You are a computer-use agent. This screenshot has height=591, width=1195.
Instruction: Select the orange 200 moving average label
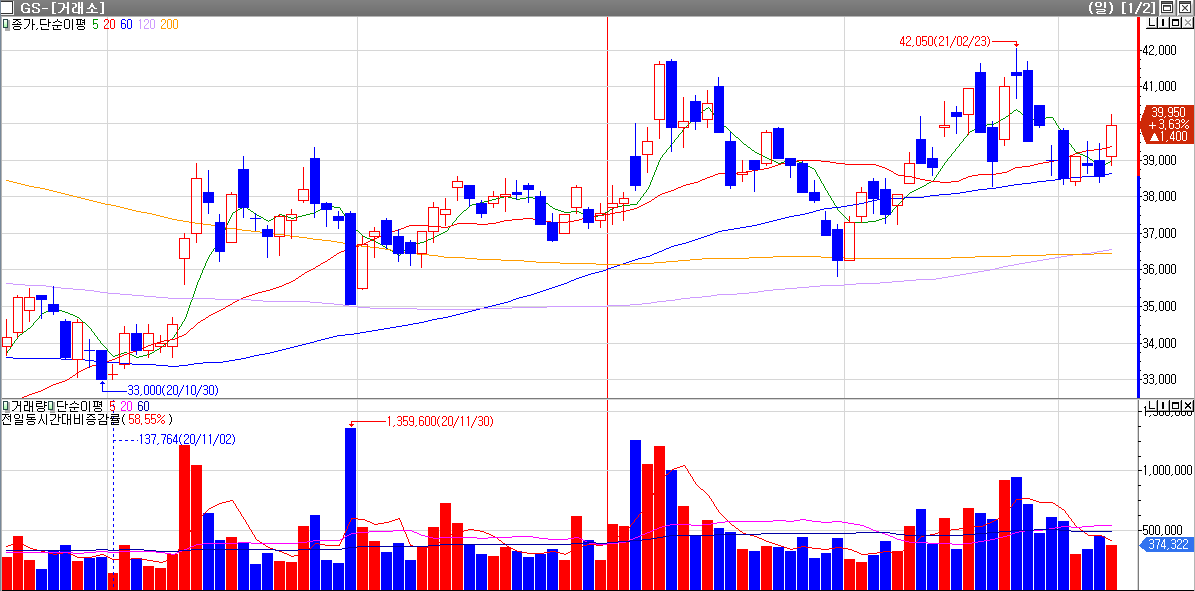pos(169,24)
